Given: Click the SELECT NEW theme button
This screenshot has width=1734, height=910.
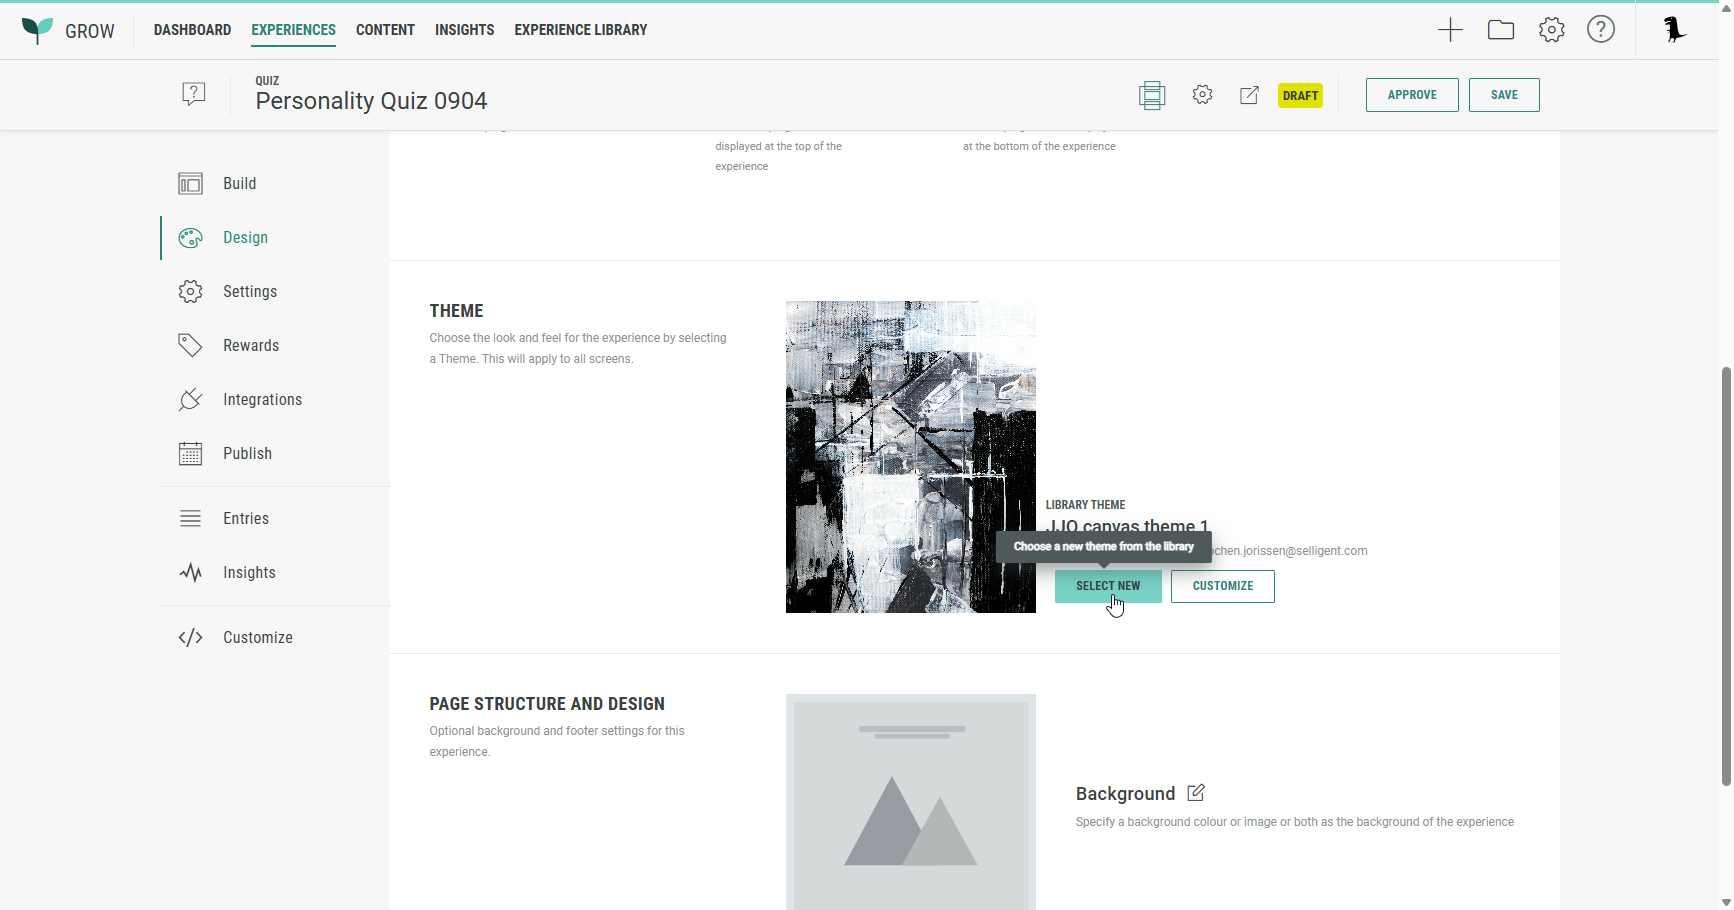Looking at the screenshot, I should point(1108,586).
